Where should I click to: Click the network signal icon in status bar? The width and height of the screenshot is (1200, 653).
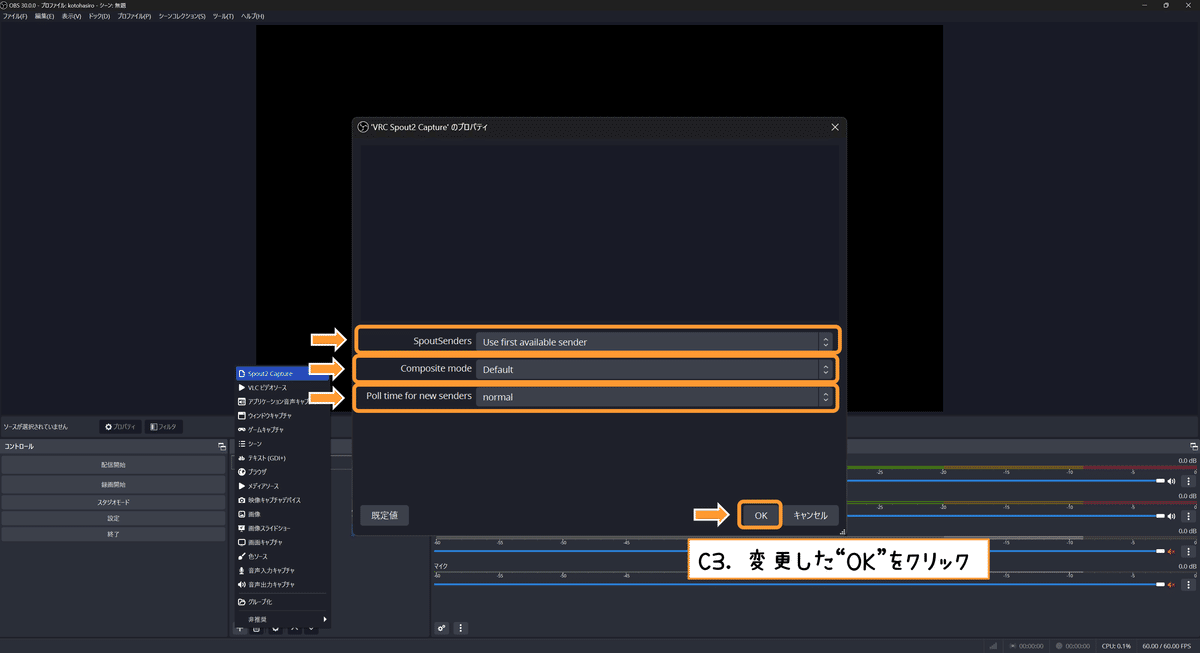[993, 645]
